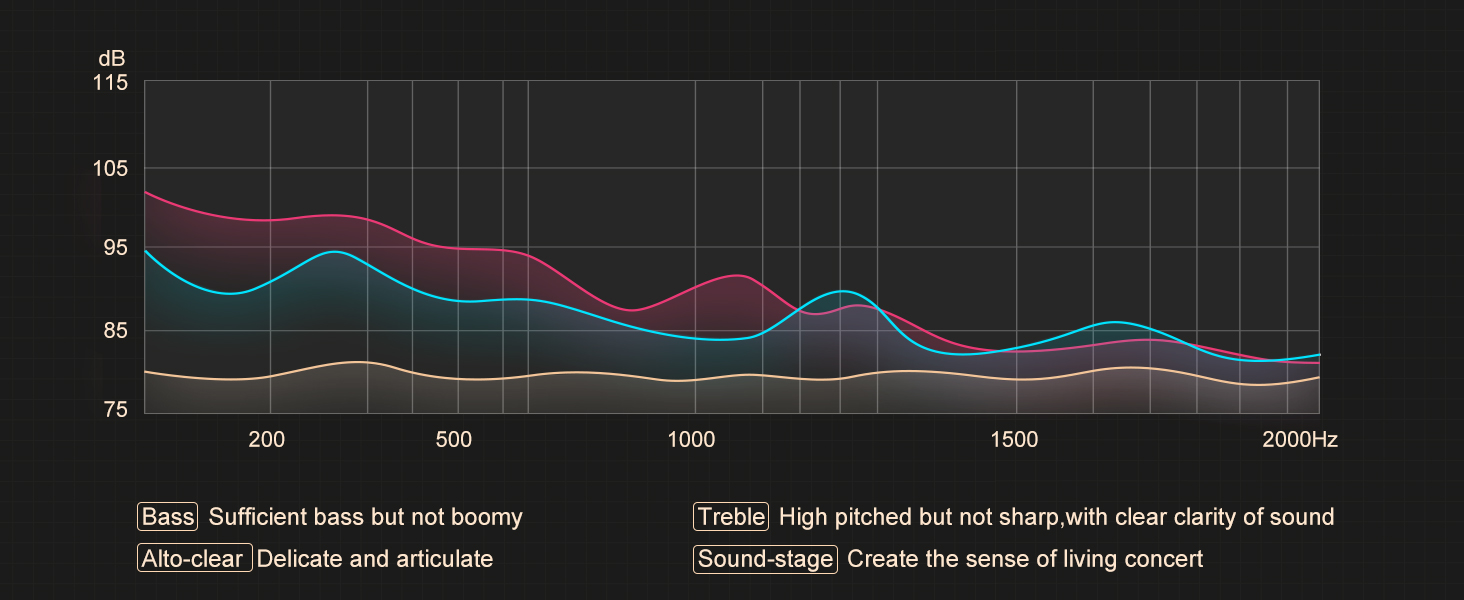The width and height of the screenshot is (1464, 600).
Task: Select the 1000 frequency axis label
Action: [x=692, y=440]
